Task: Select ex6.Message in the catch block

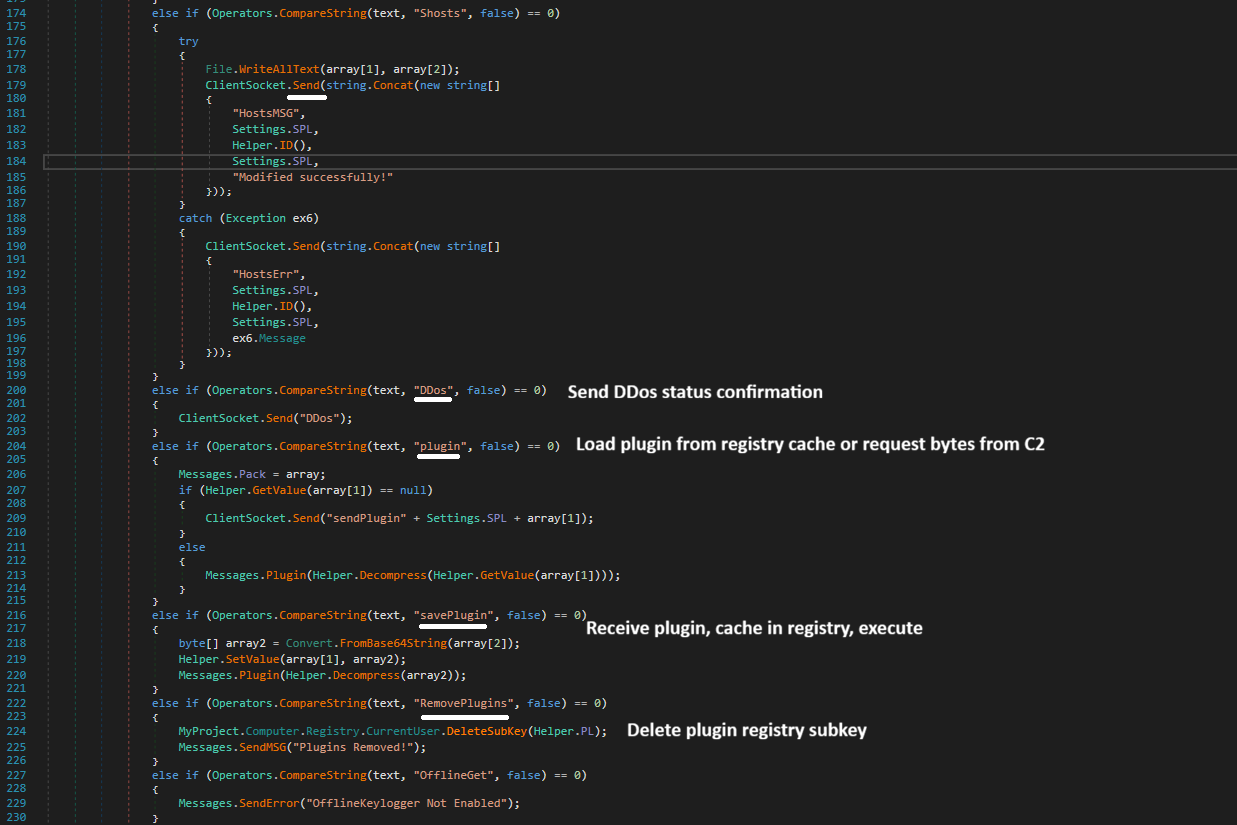Action: pyautogui.click(x=269, y=338)
